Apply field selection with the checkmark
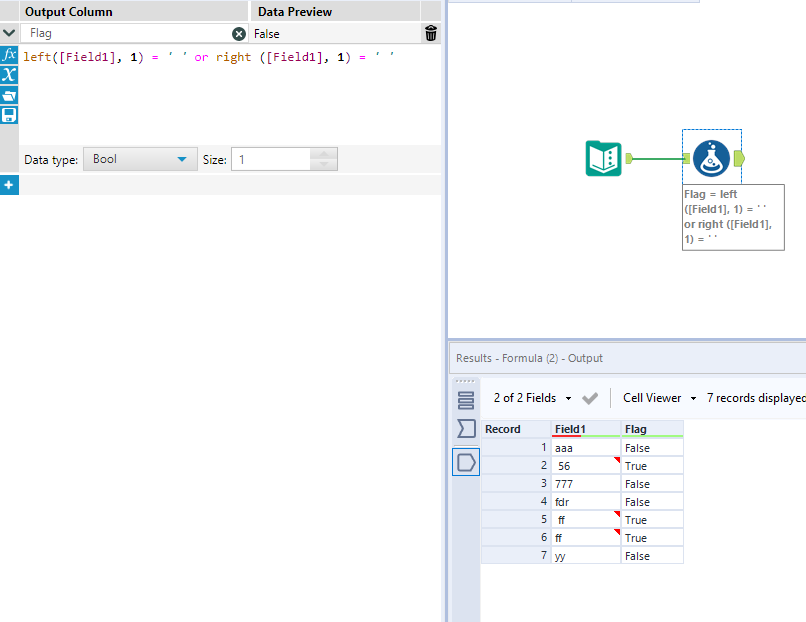Screen dimensions: 806x622 590,397
